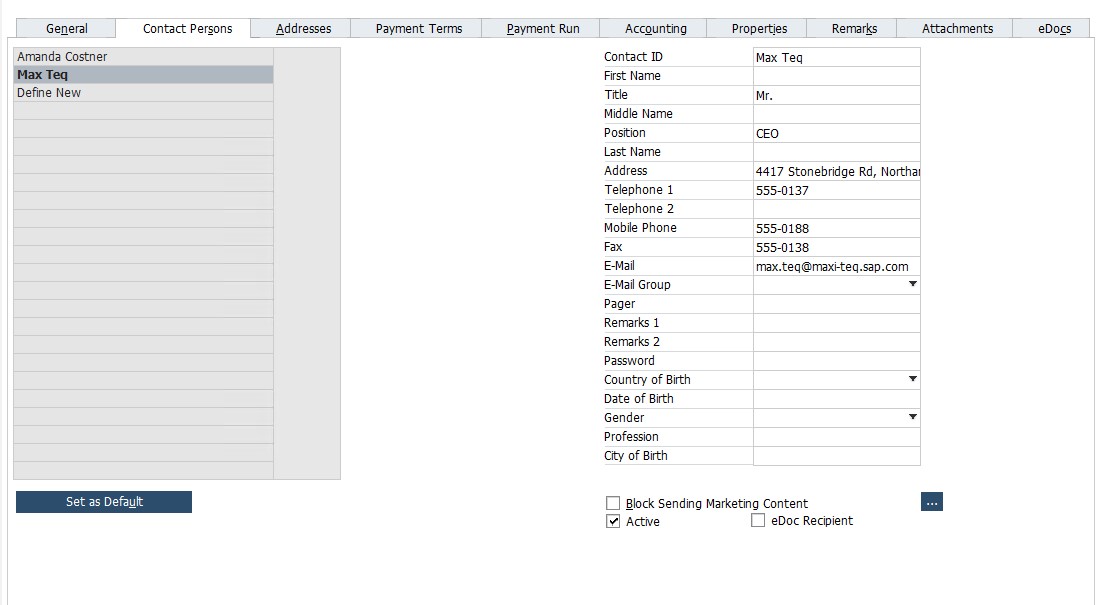Focus the Telephone 2 input field
This screenshot has height=605, width=1104.
(x=835, y=209)
